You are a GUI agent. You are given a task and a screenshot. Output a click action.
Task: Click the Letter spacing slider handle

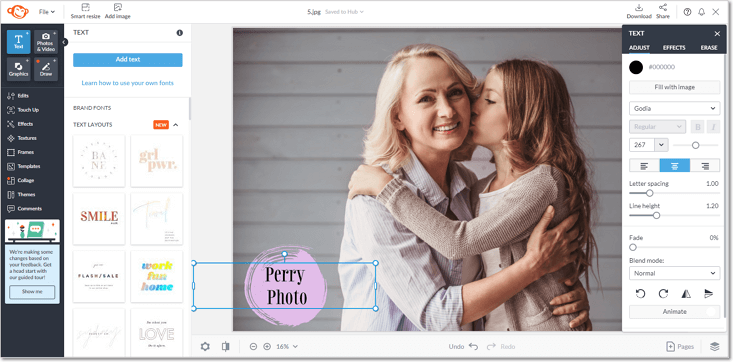coord(649,193)
